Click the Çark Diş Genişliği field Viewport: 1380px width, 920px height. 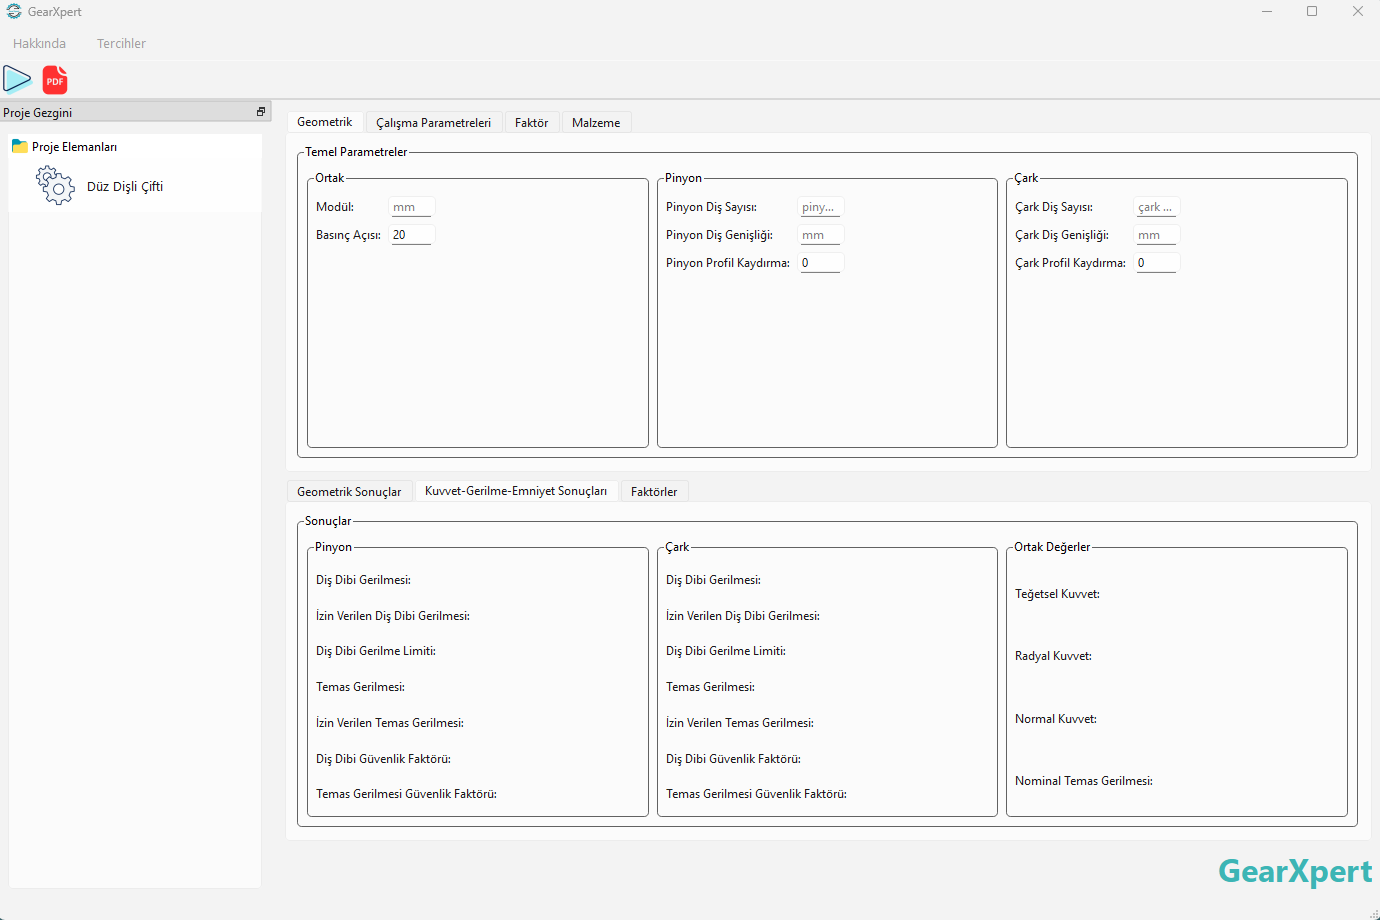[x=1156, y=235]
